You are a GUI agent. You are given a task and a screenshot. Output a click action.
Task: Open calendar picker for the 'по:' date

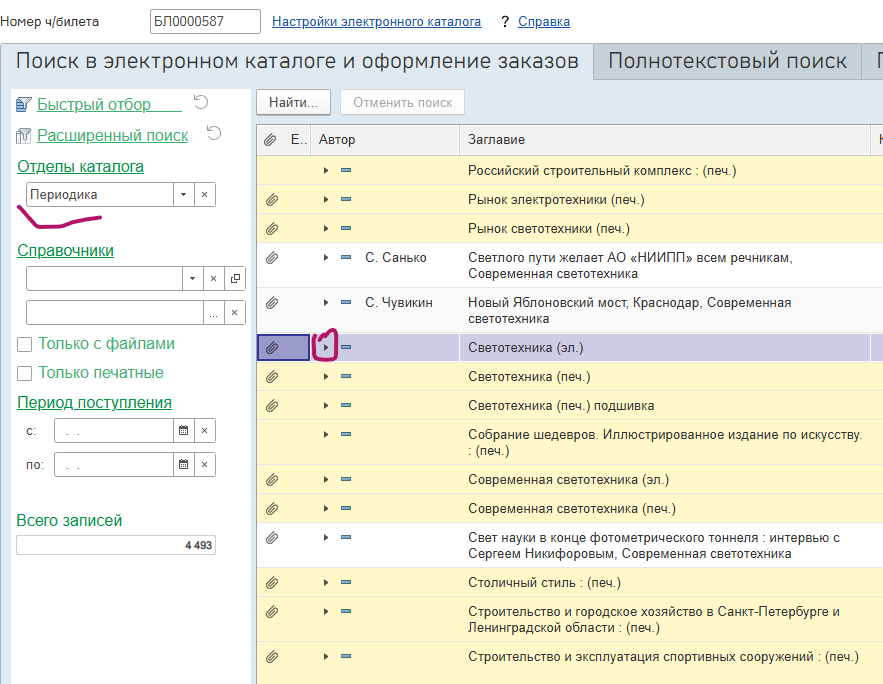[184, 464]
